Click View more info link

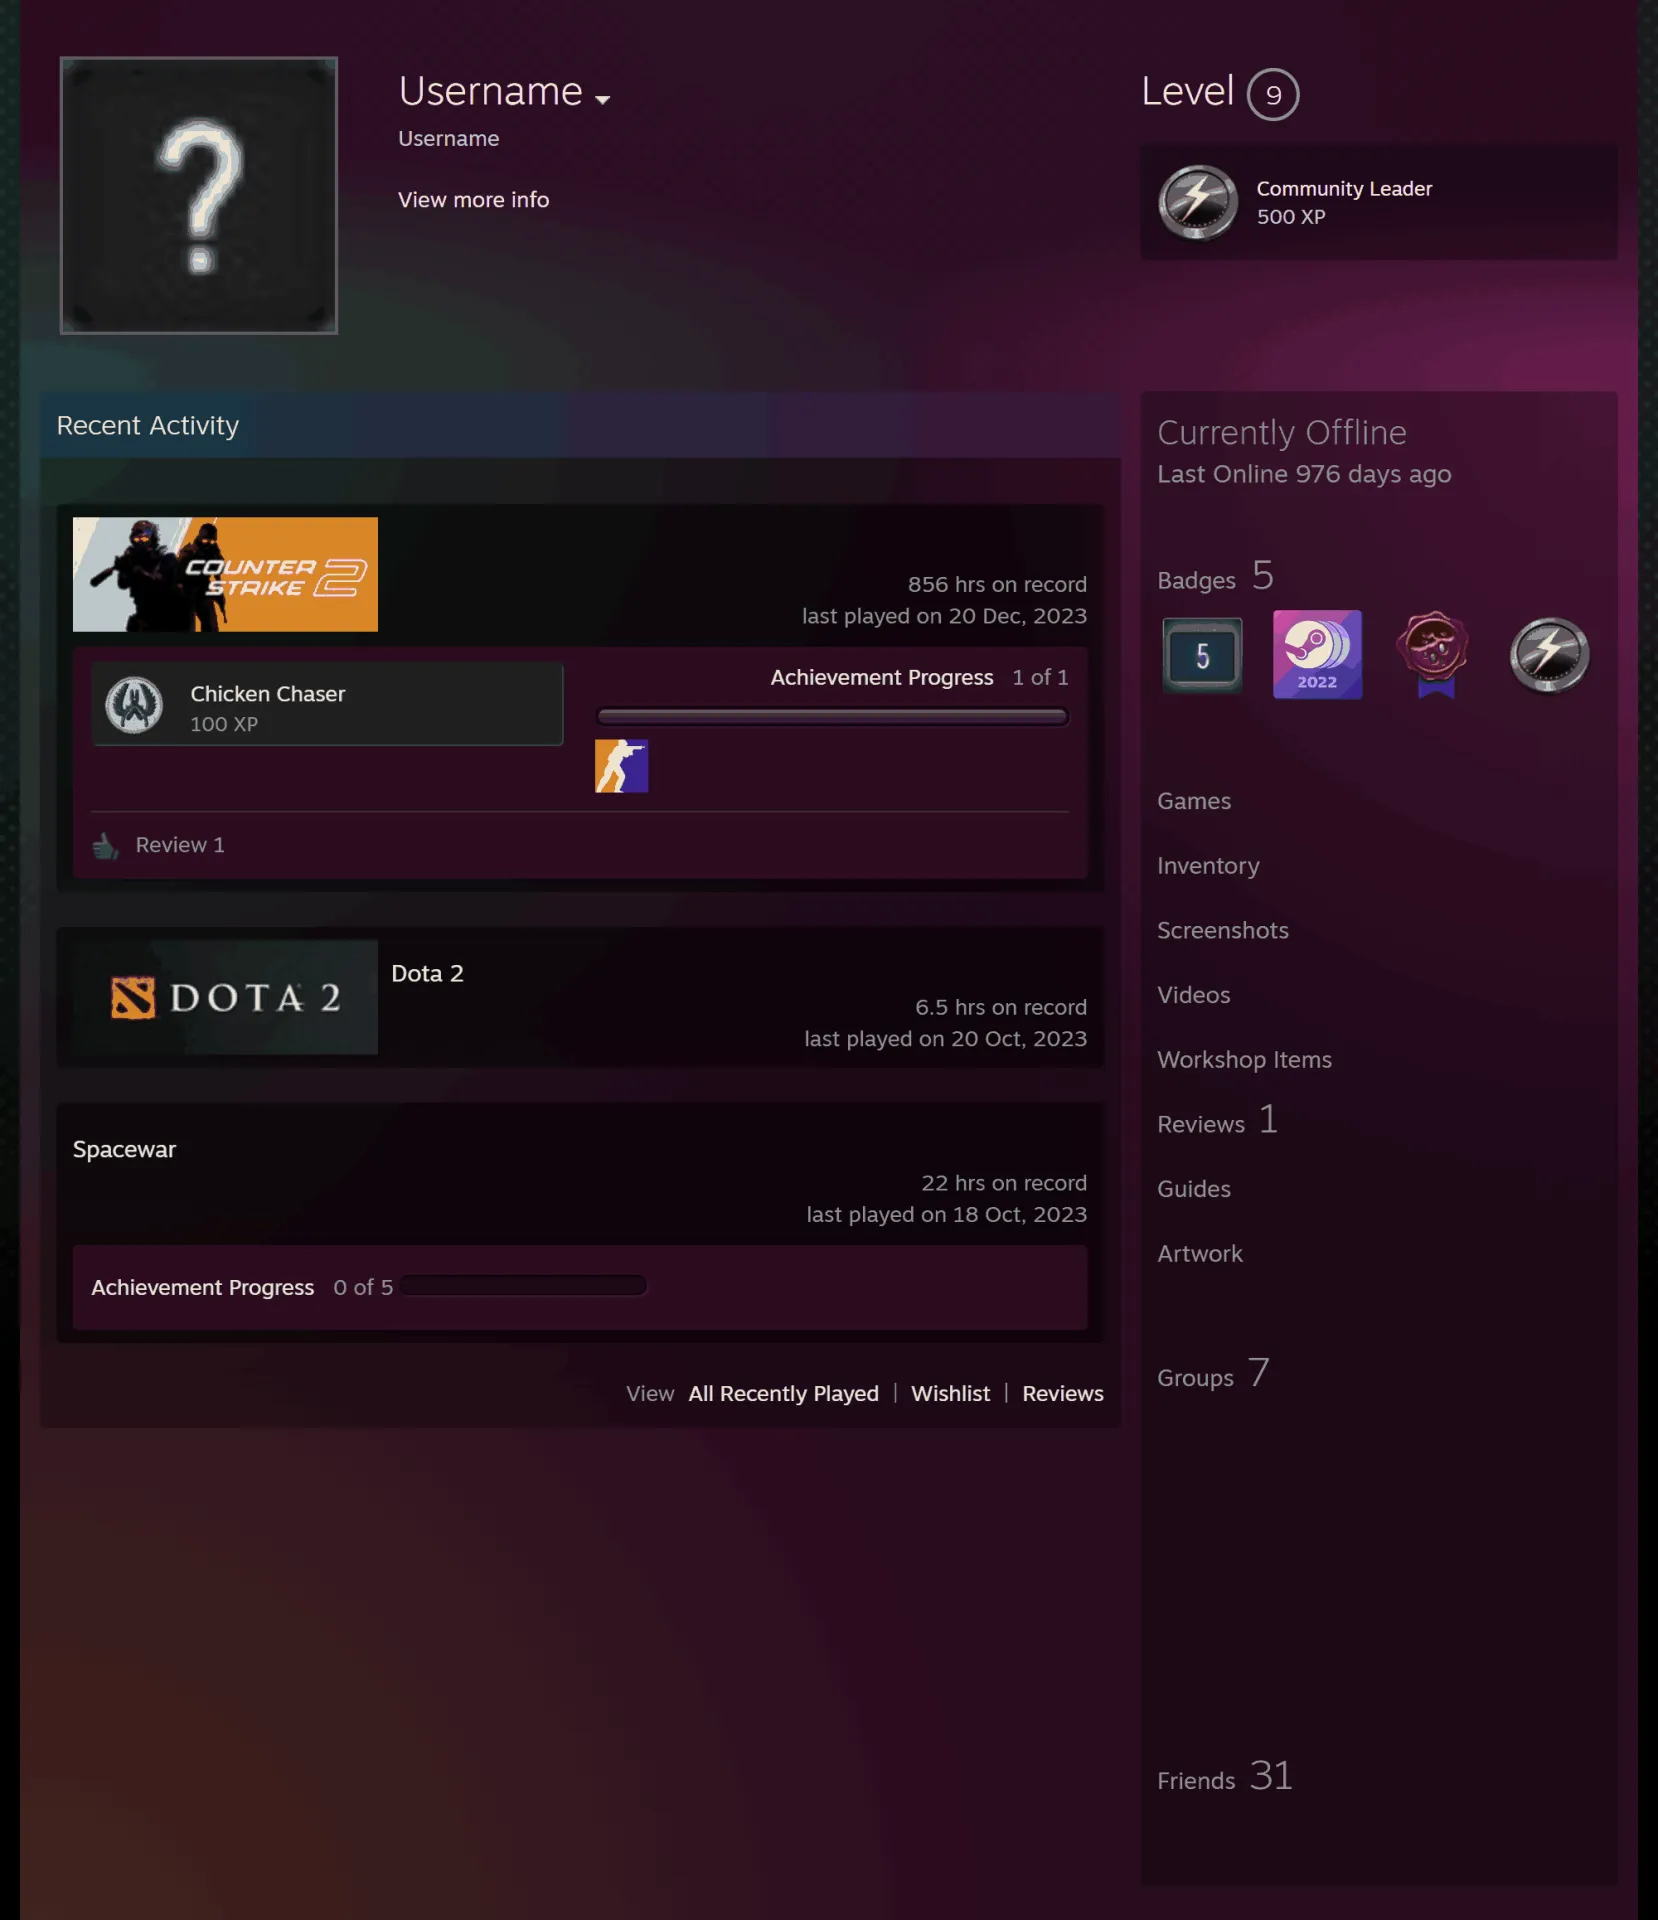click(473, 200)
